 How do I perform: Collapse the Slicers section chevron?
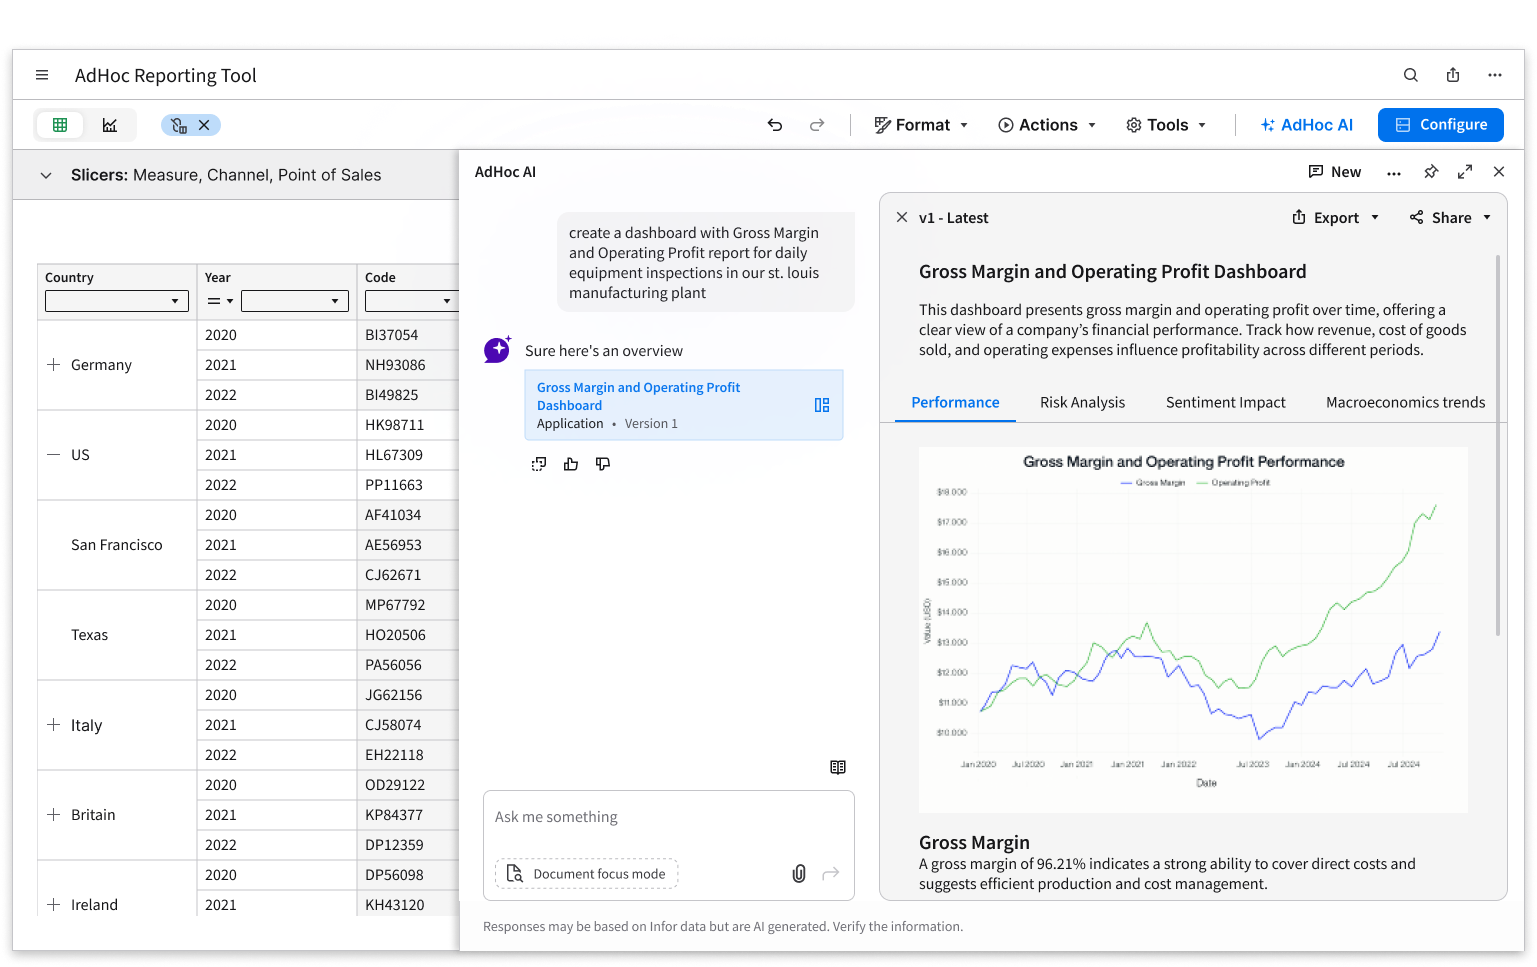[x=46, y=175]
